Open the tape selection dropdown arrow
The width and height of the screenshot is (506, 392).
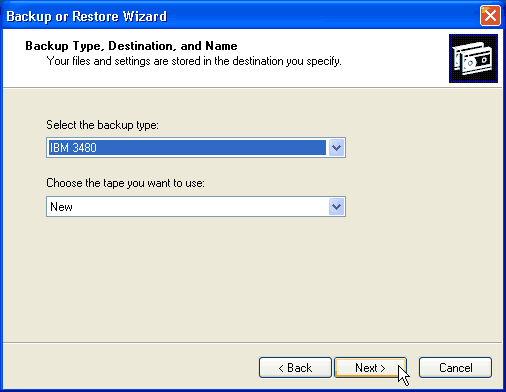336,207
